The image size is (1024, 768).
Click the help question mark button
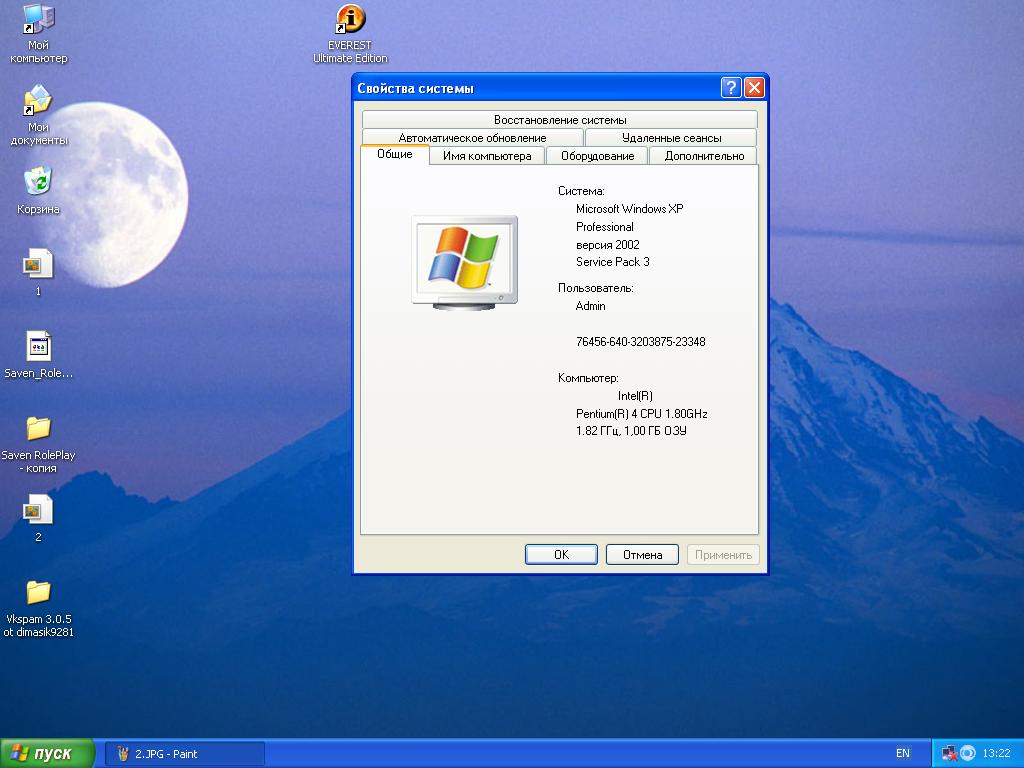pyautogui.click(x=731, y=88)
